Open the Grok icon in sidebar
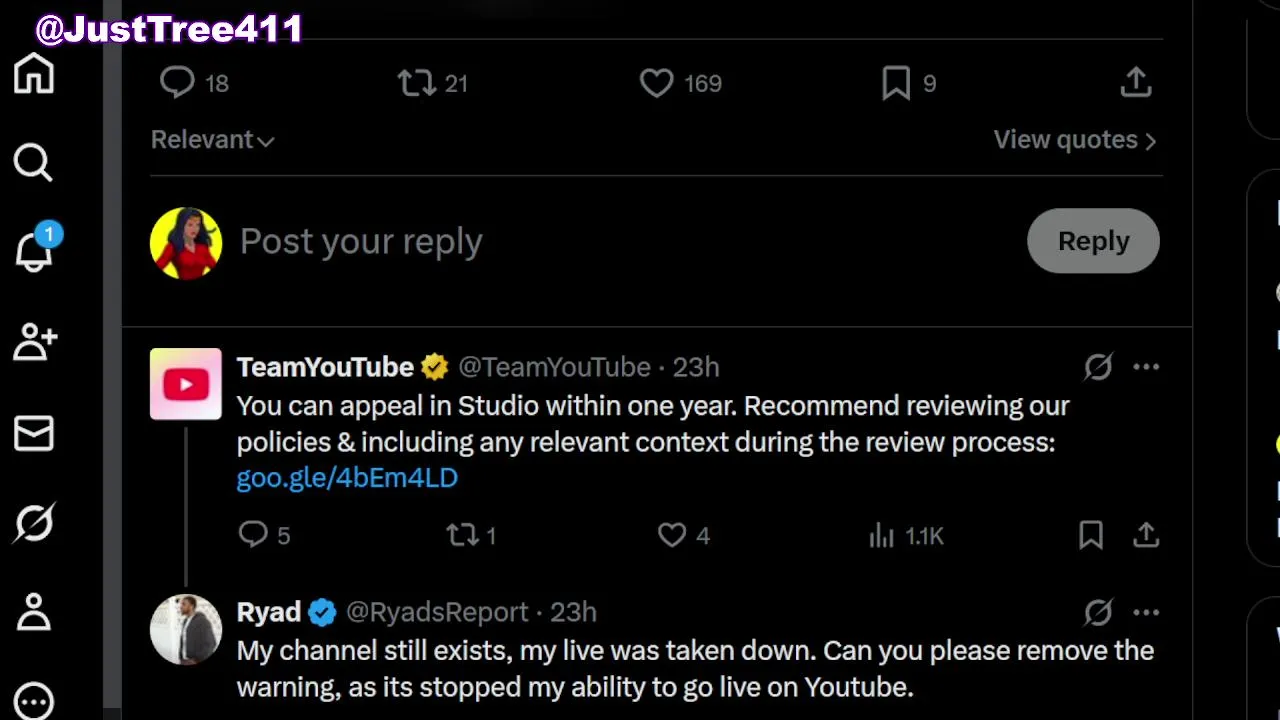Screen dimensions: 1280x720 (34, 523)
